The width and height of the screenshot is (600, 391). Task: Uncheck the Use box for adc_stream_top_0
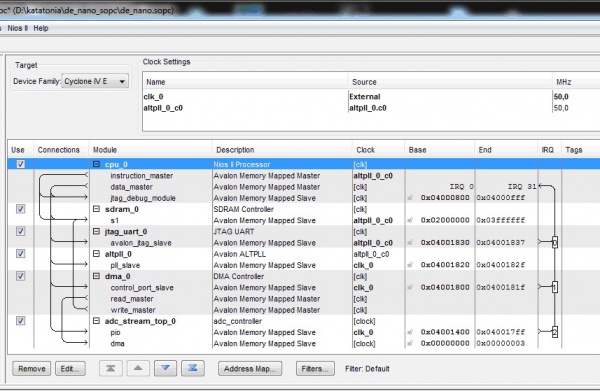pos(21,321)
